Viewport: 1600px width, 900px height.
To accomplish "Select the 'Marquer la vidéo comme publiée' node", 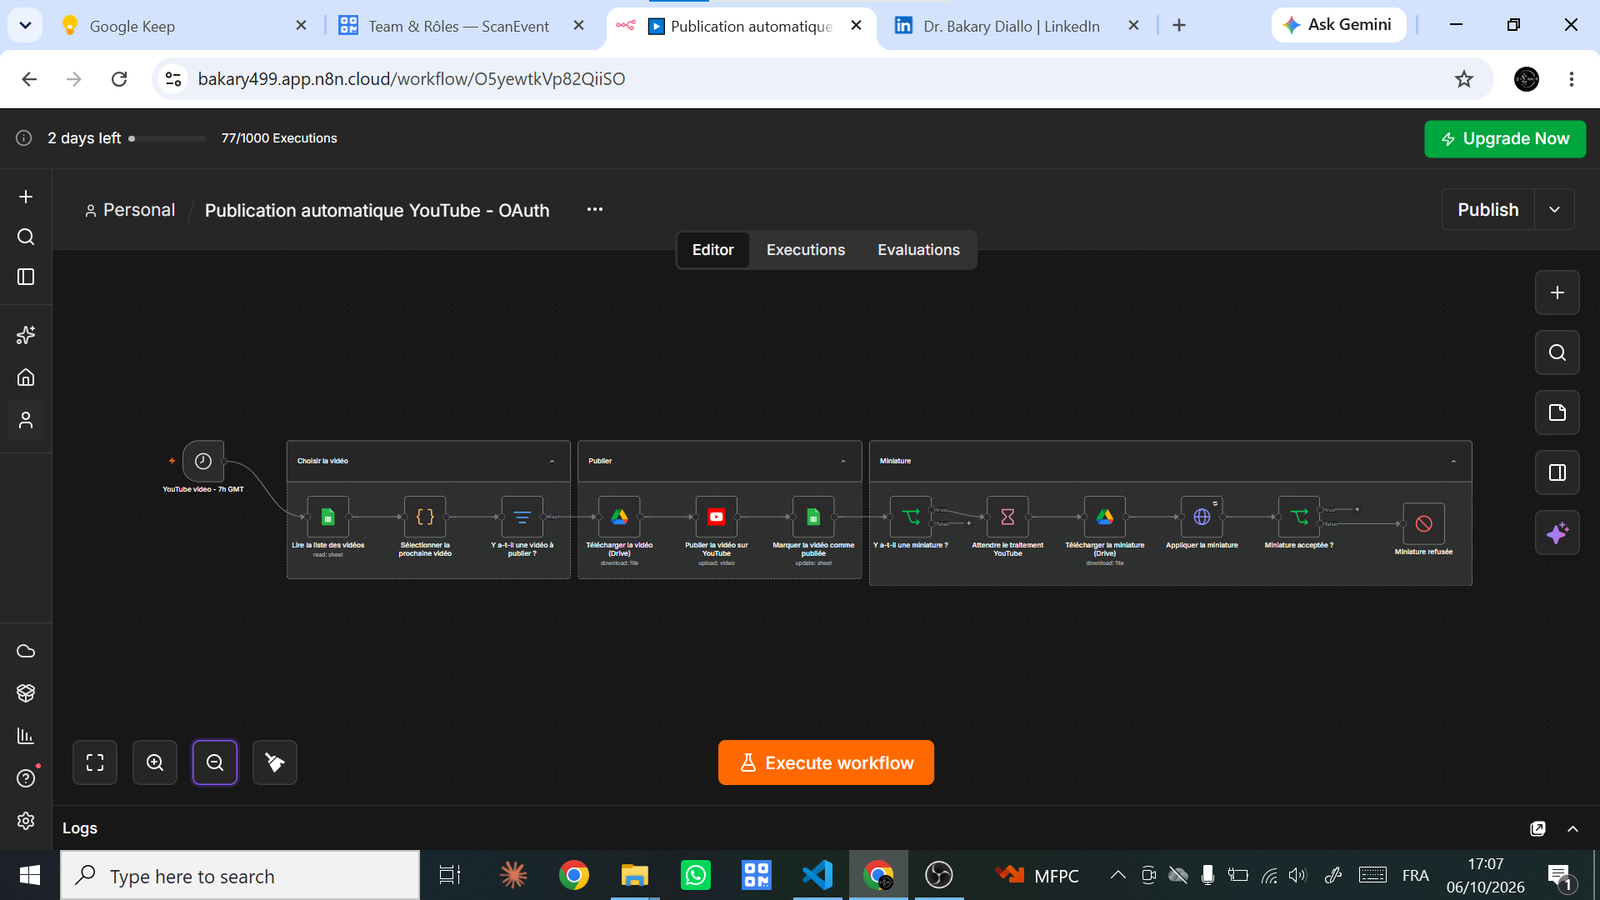I will coord(813,517).
